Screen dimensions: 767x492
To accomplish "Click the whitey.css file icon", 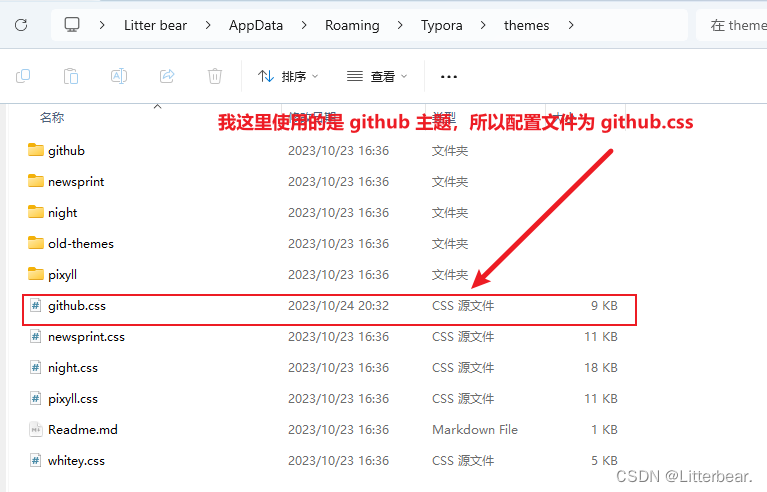I will pyautogui.click(x=36, y=461).
